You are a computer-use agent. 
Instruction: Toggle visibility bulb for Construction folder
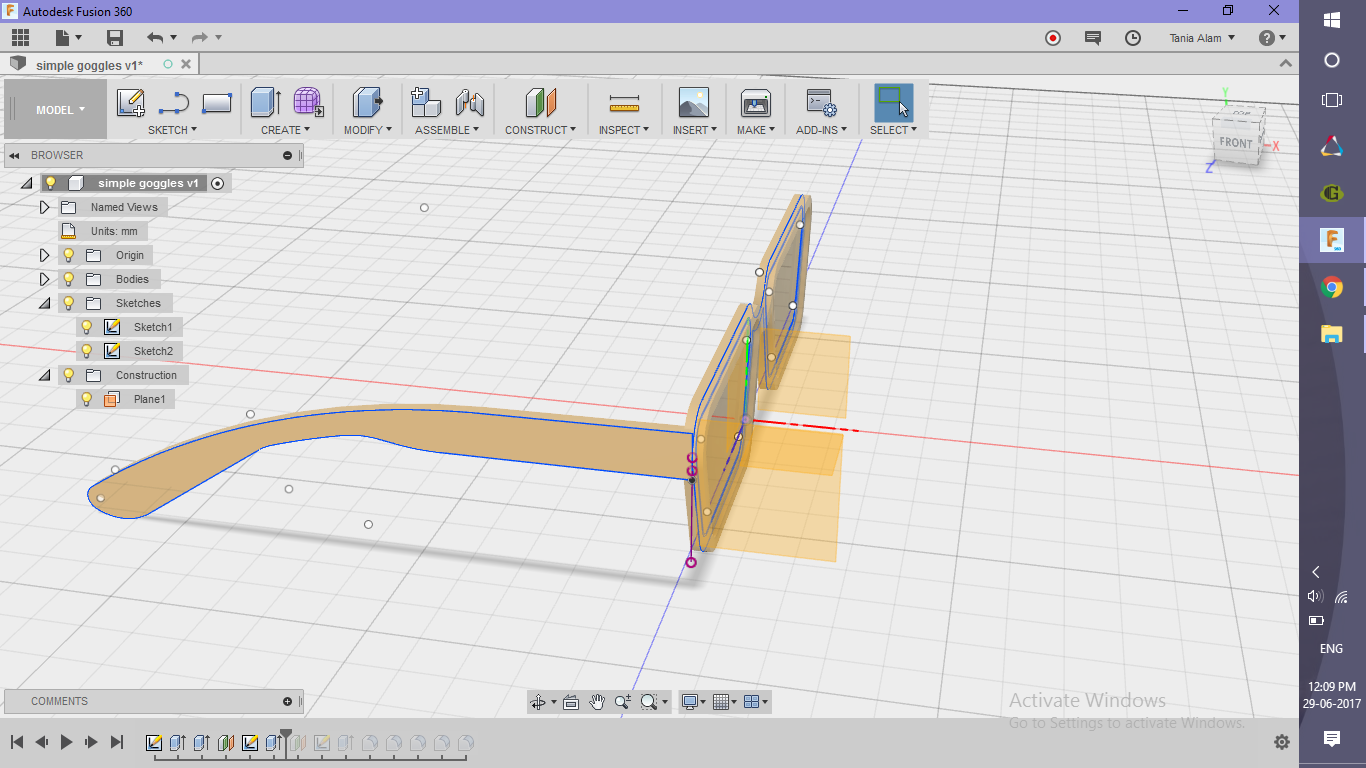[x=69, y=375]
